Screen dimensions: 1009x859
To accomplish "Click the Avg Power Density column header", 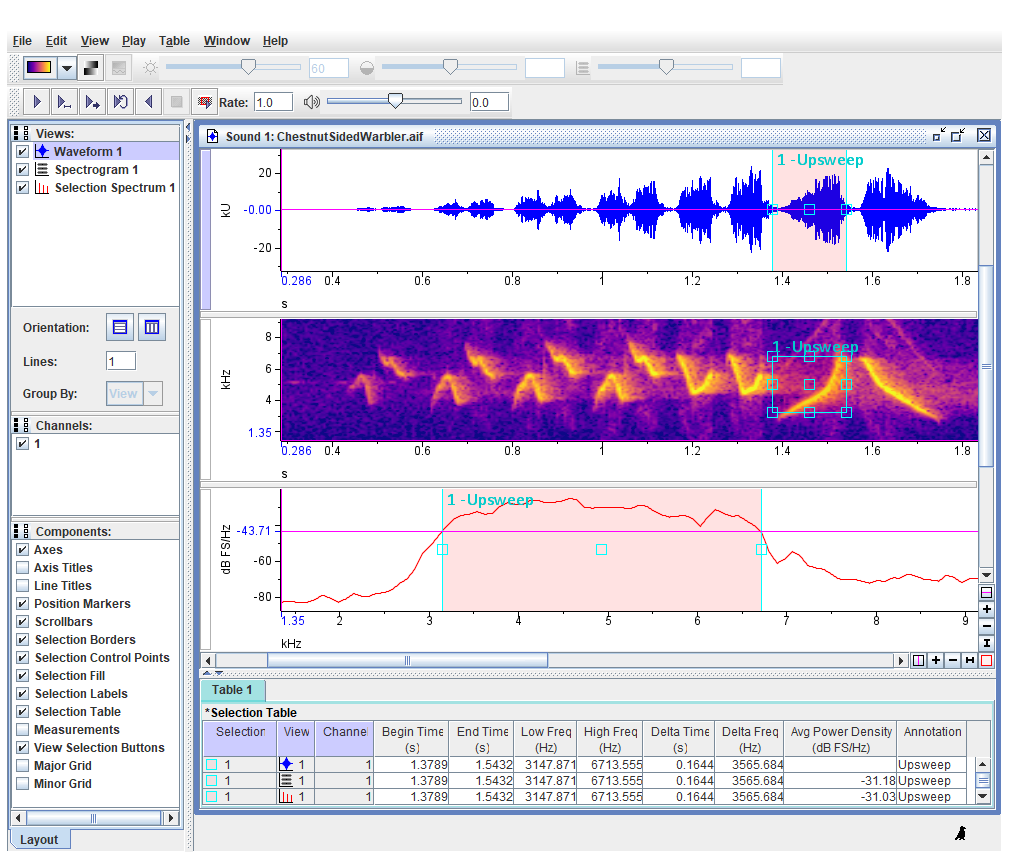I will pos(840,739).
